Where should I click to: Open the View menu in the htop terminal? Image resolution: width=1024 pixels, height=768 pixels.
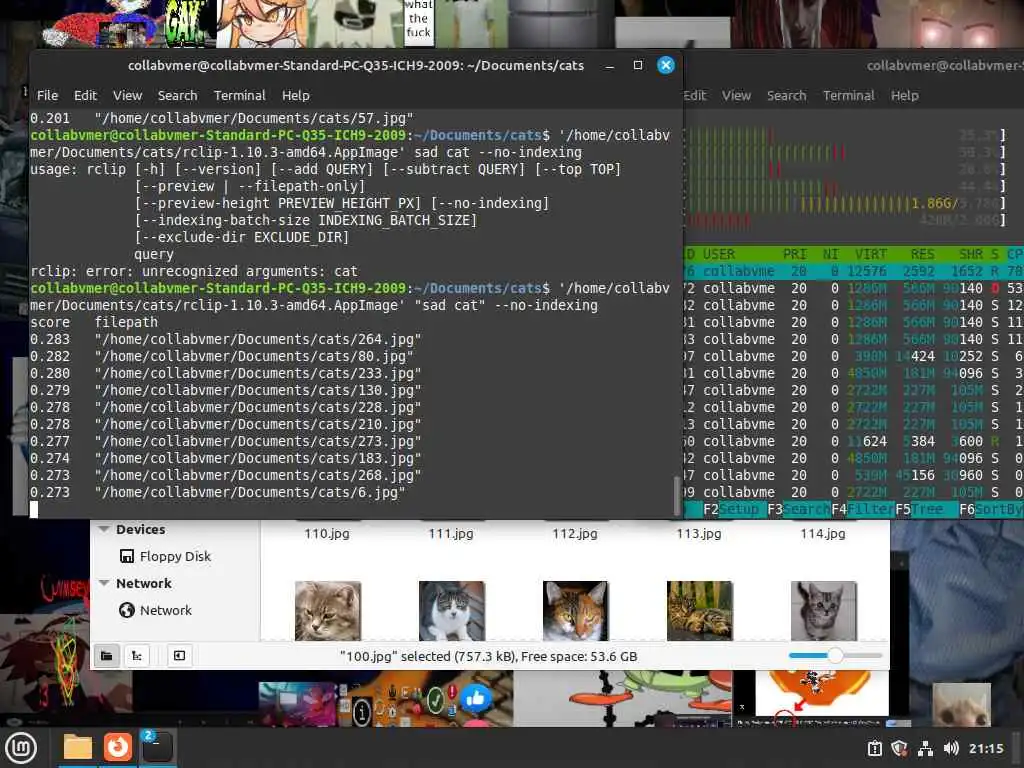[736, 95]
